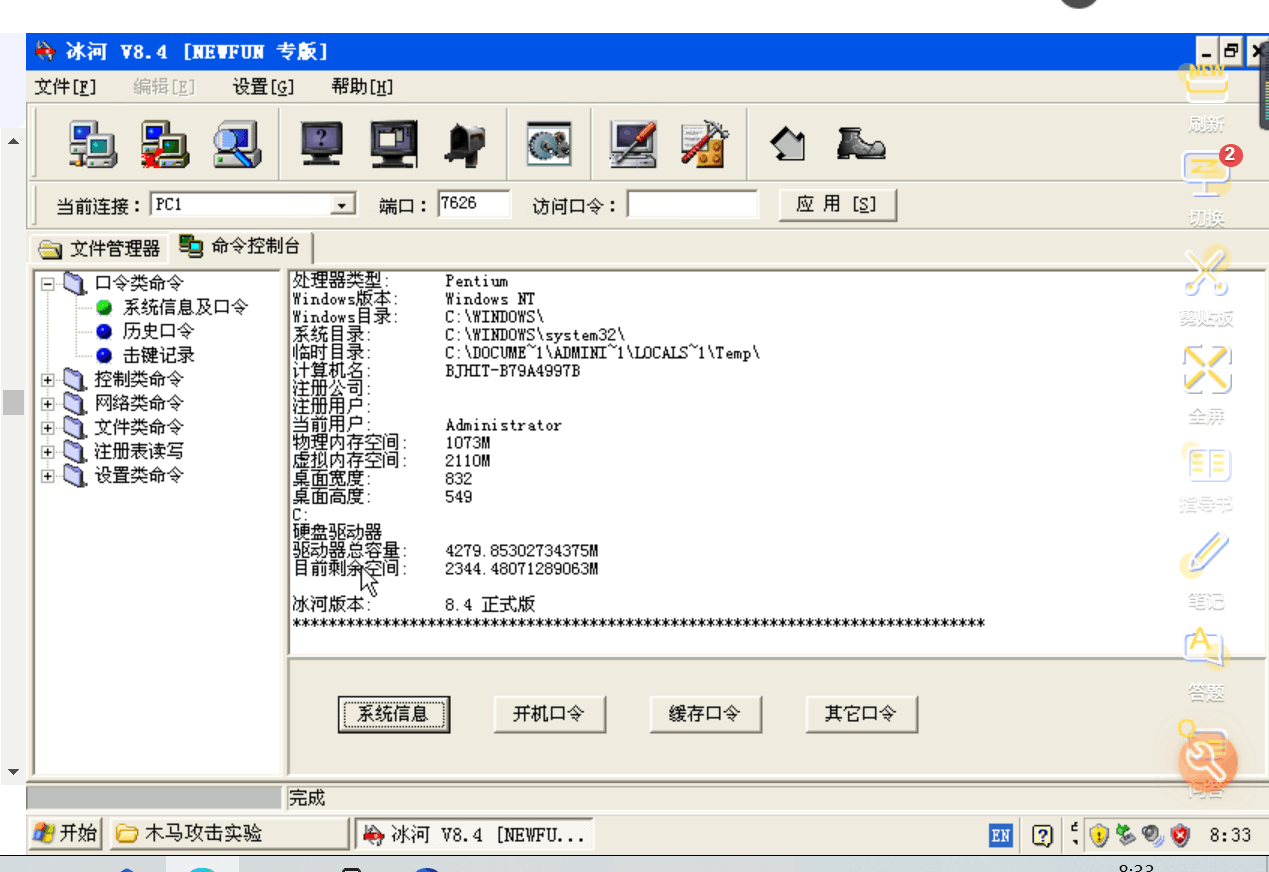Click the screwdriver remote configuration icon
The height and width of the screenshot is (872, 1269).
coord(634,145)
